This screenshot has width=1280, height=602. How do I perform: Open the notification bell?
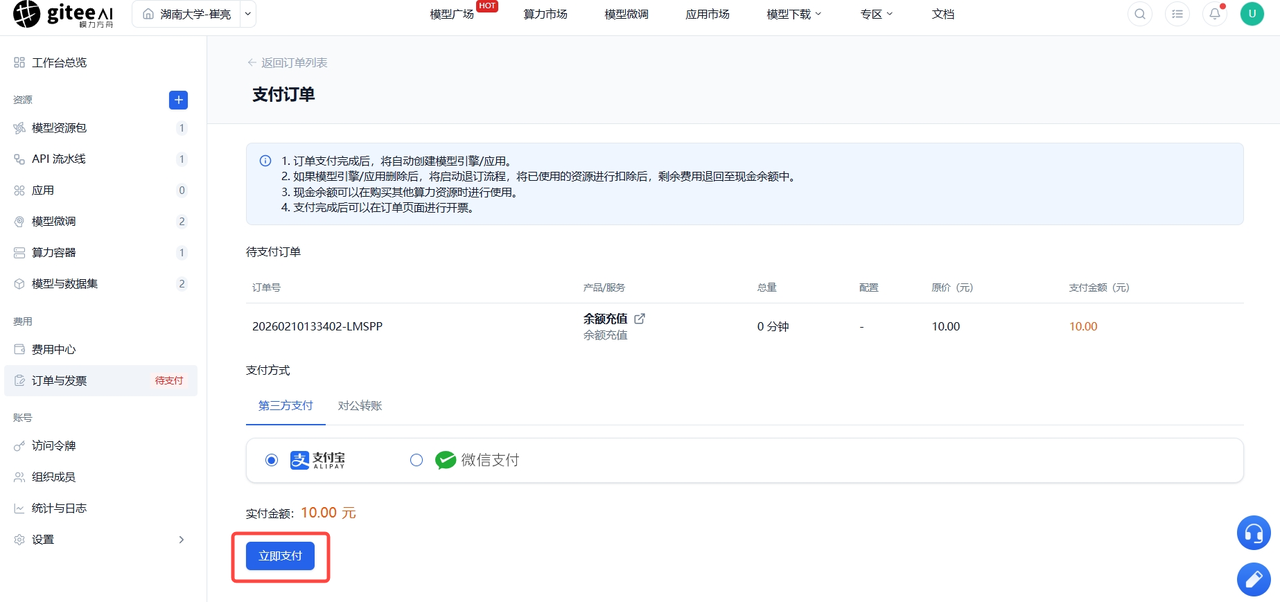[x=1215, y=14]
